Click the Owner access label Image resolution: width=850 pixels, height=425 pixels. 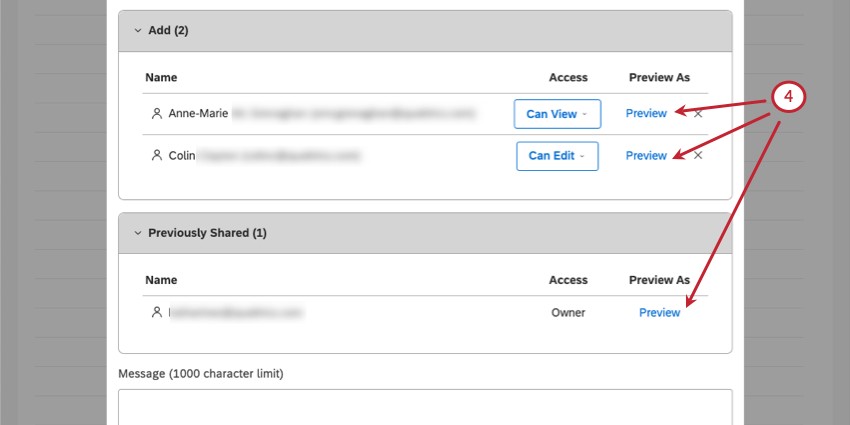point(568,312)
